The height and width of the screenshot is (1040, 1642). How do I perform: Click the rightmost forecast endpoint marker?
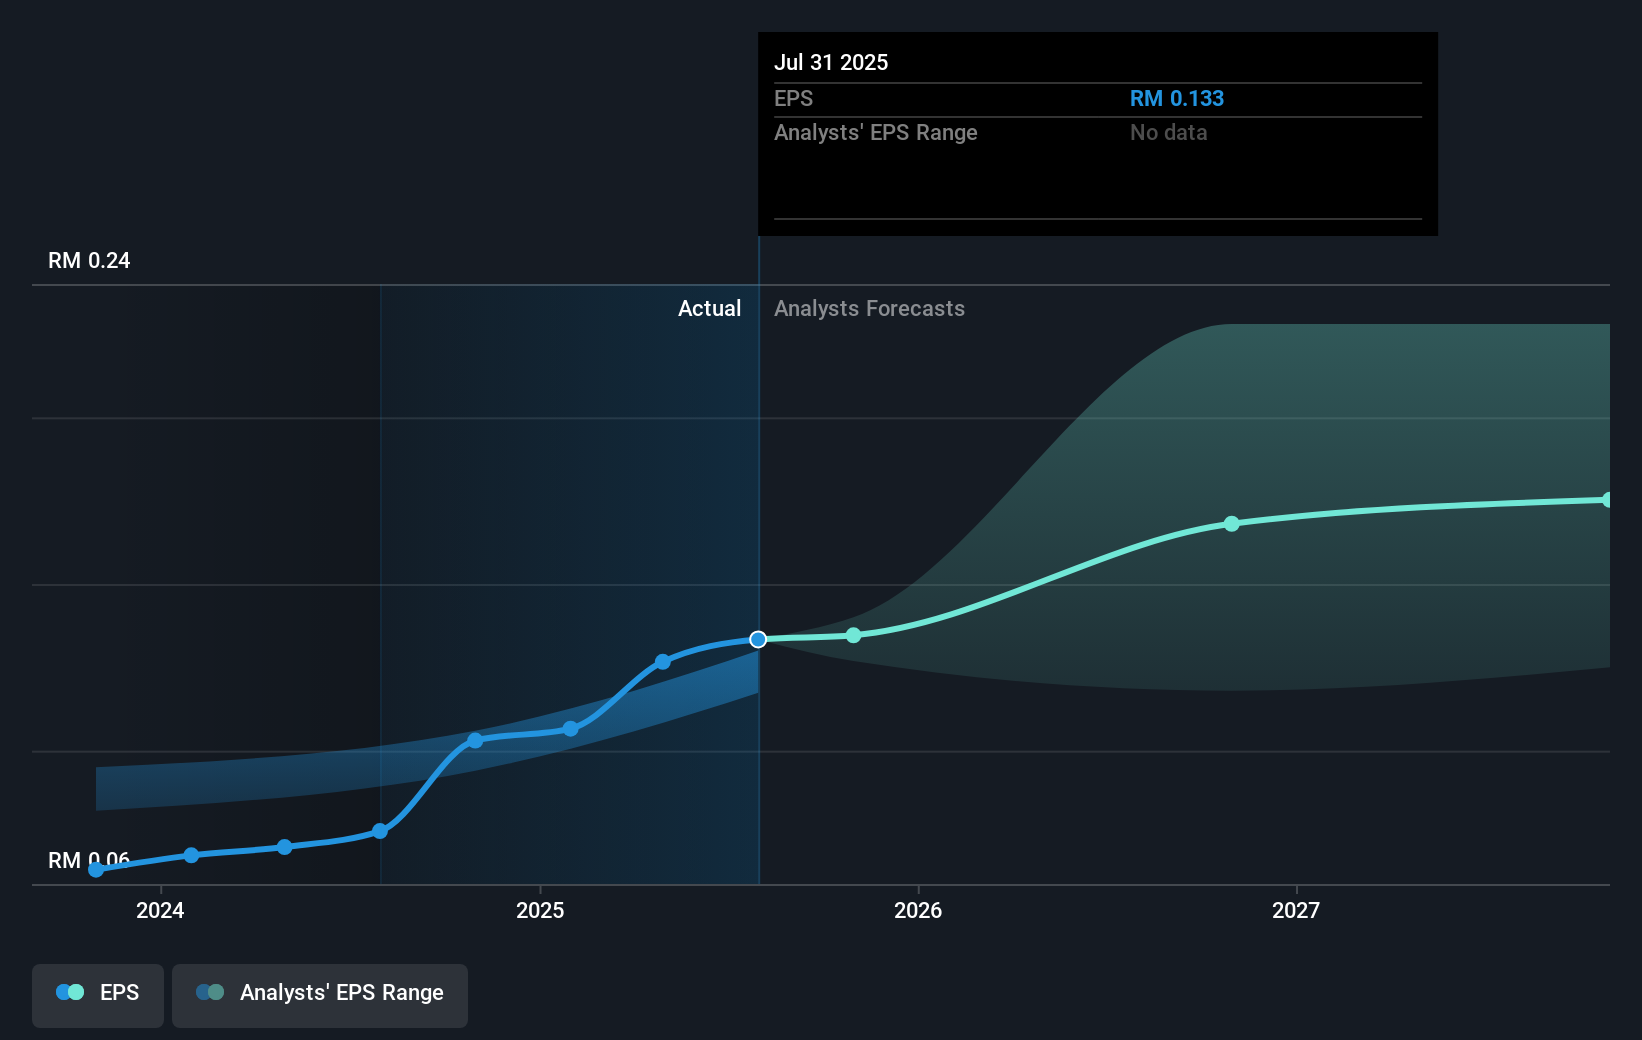point(1607,498)
